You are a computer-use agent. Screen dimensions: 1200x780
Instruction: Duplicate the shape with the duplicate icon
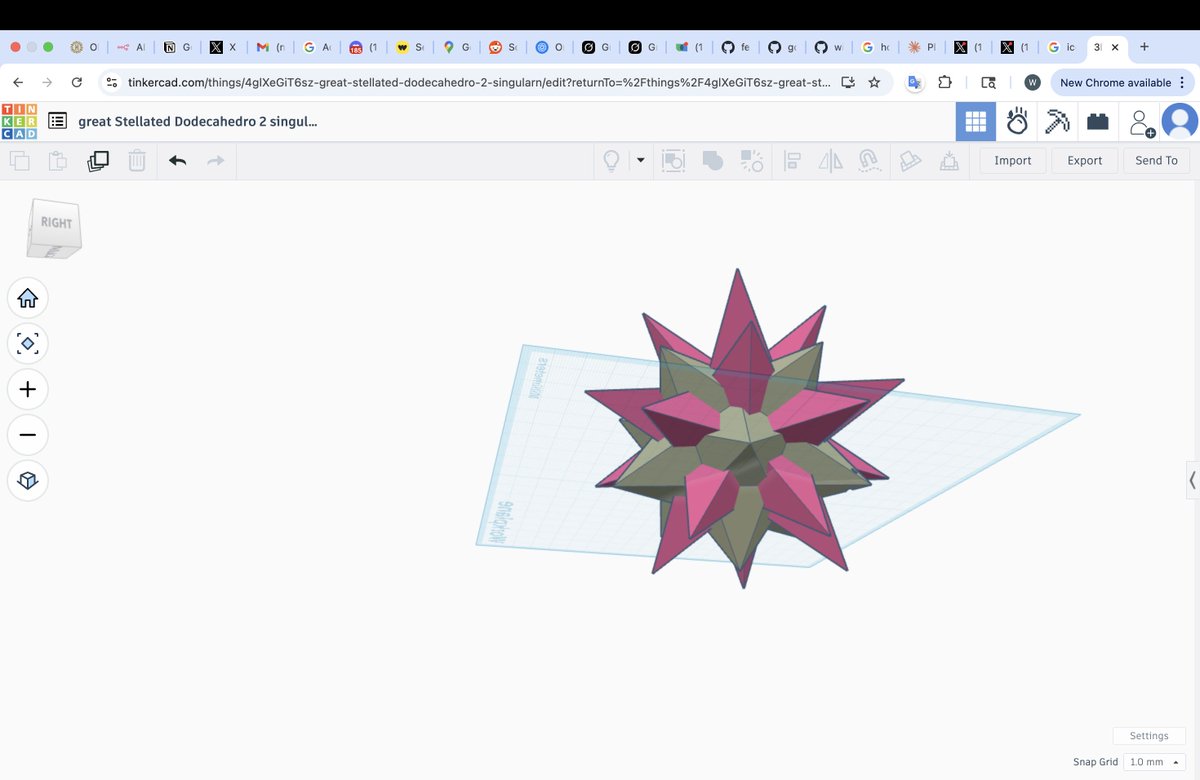[97, 160]
